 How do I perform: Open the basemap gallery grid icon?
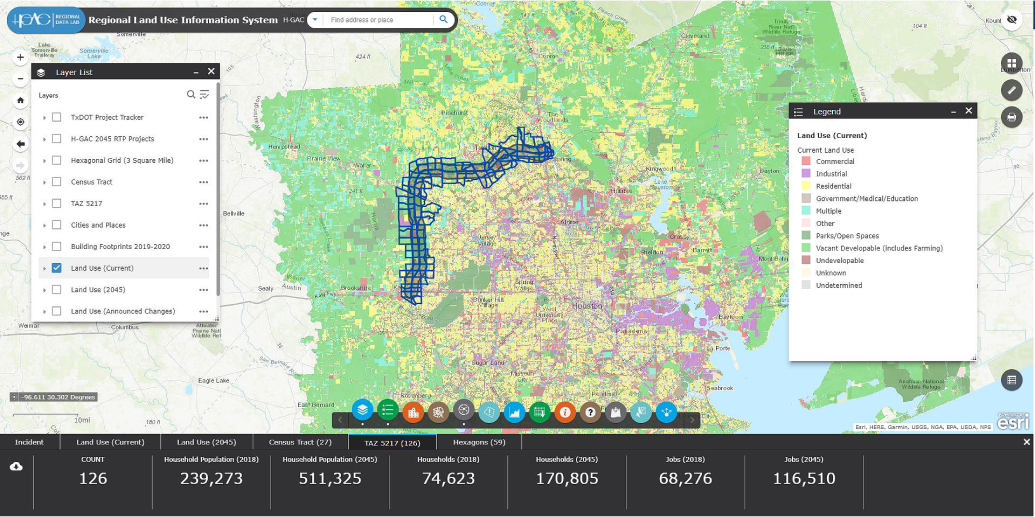(x=1011, y=63)
